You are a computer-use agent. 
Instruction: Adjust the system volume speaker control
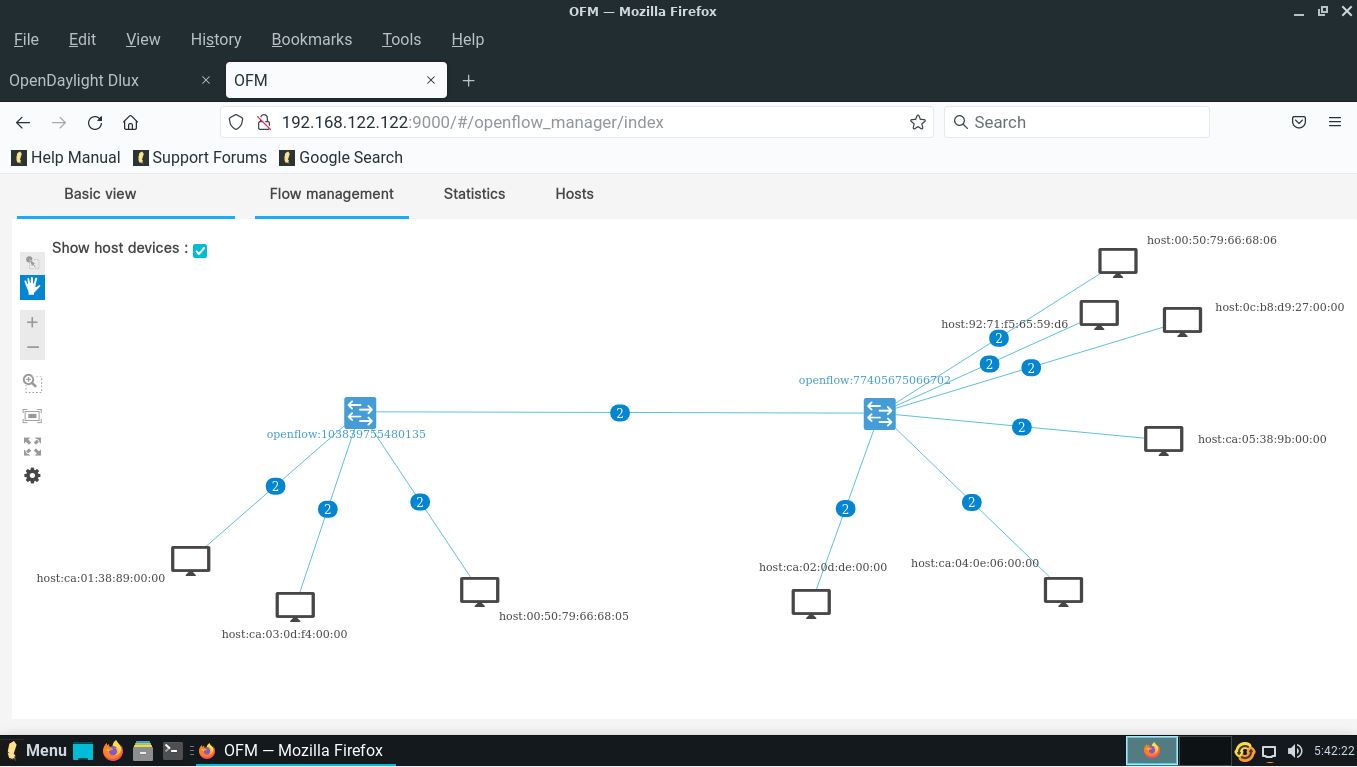(1295, 750)
